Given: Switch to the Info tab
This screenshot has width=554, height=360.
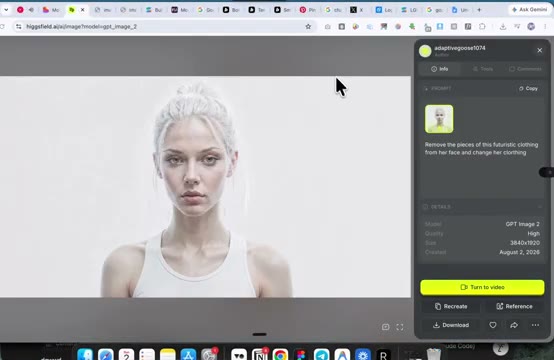Looking at the screenshot, I should click(440, 69).
